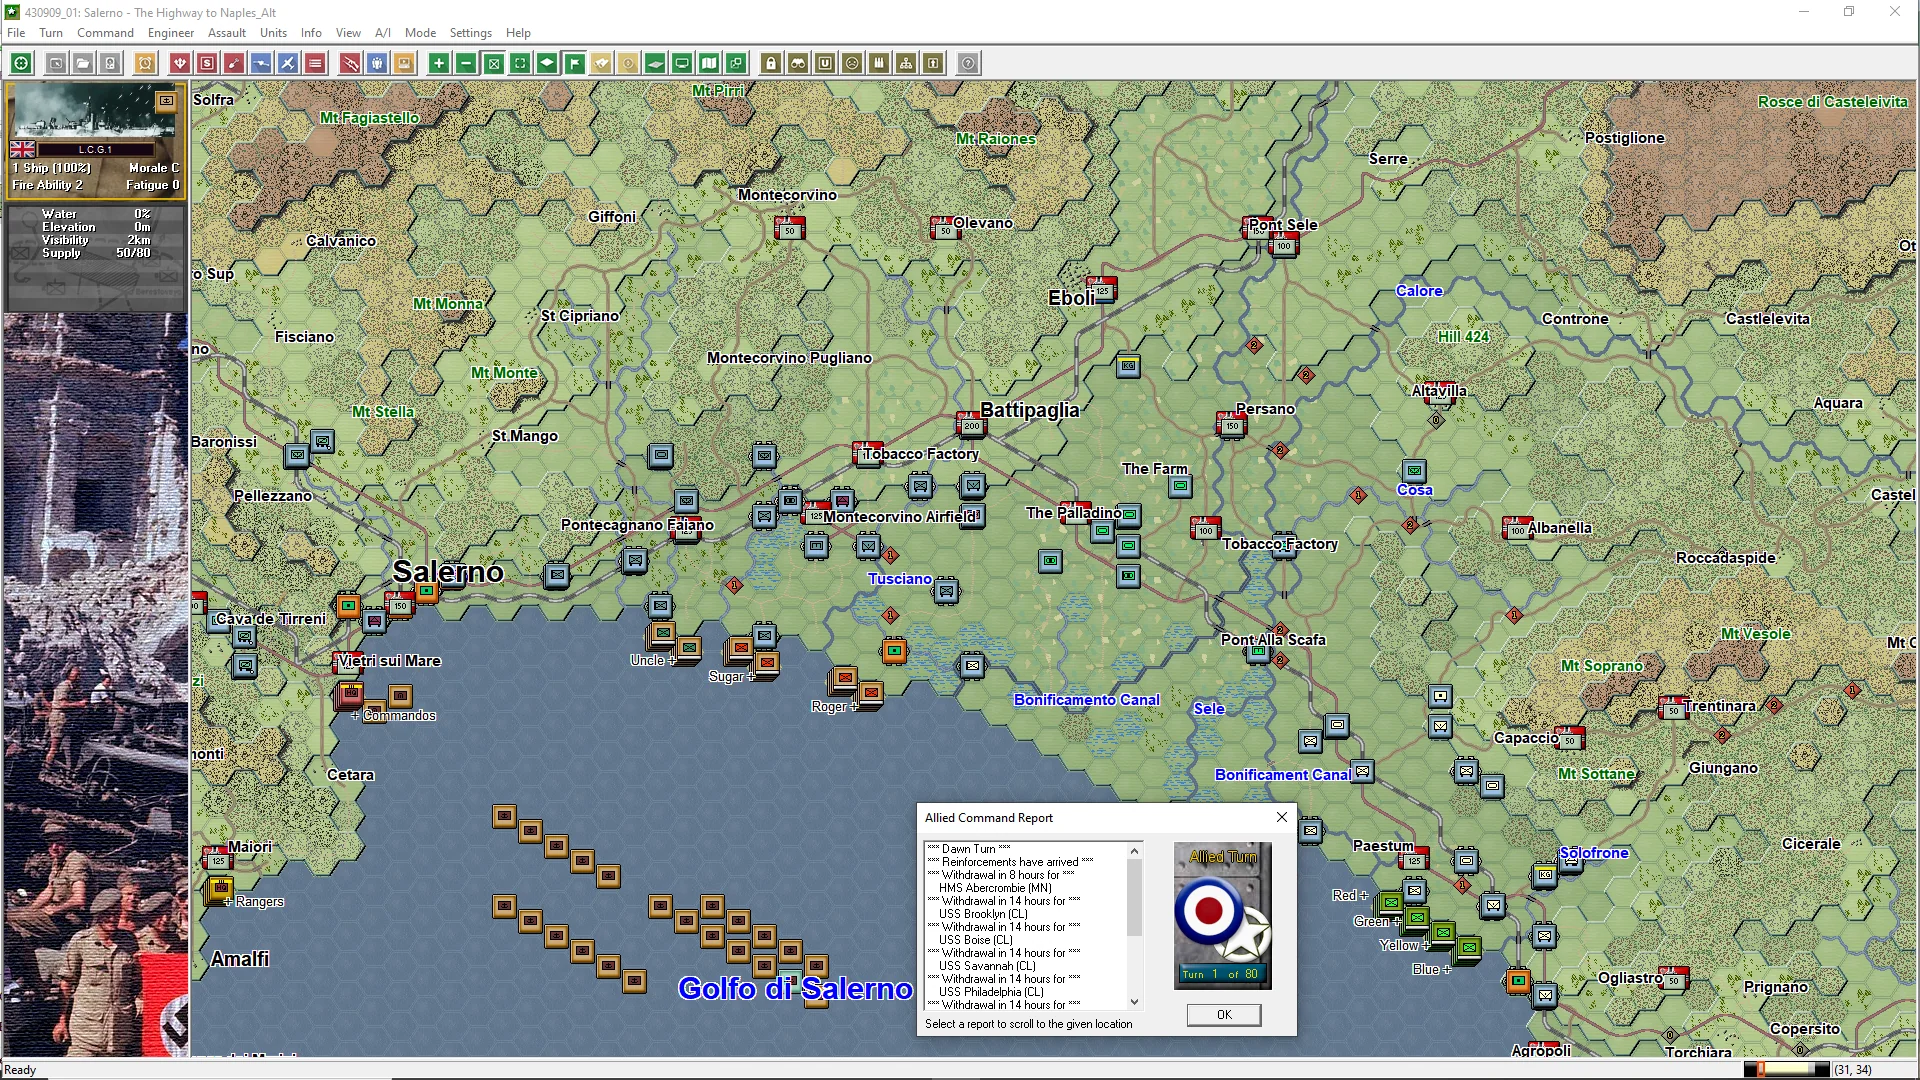Click the padlock toolbar icon
The width and height of the screenshot is (1920, 1080).
(771, 64)
